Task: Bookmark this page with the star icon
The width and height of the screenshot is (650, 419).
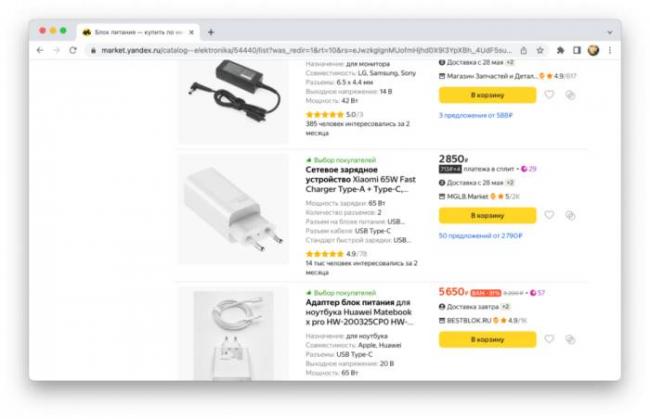Action: click(540, 50)
